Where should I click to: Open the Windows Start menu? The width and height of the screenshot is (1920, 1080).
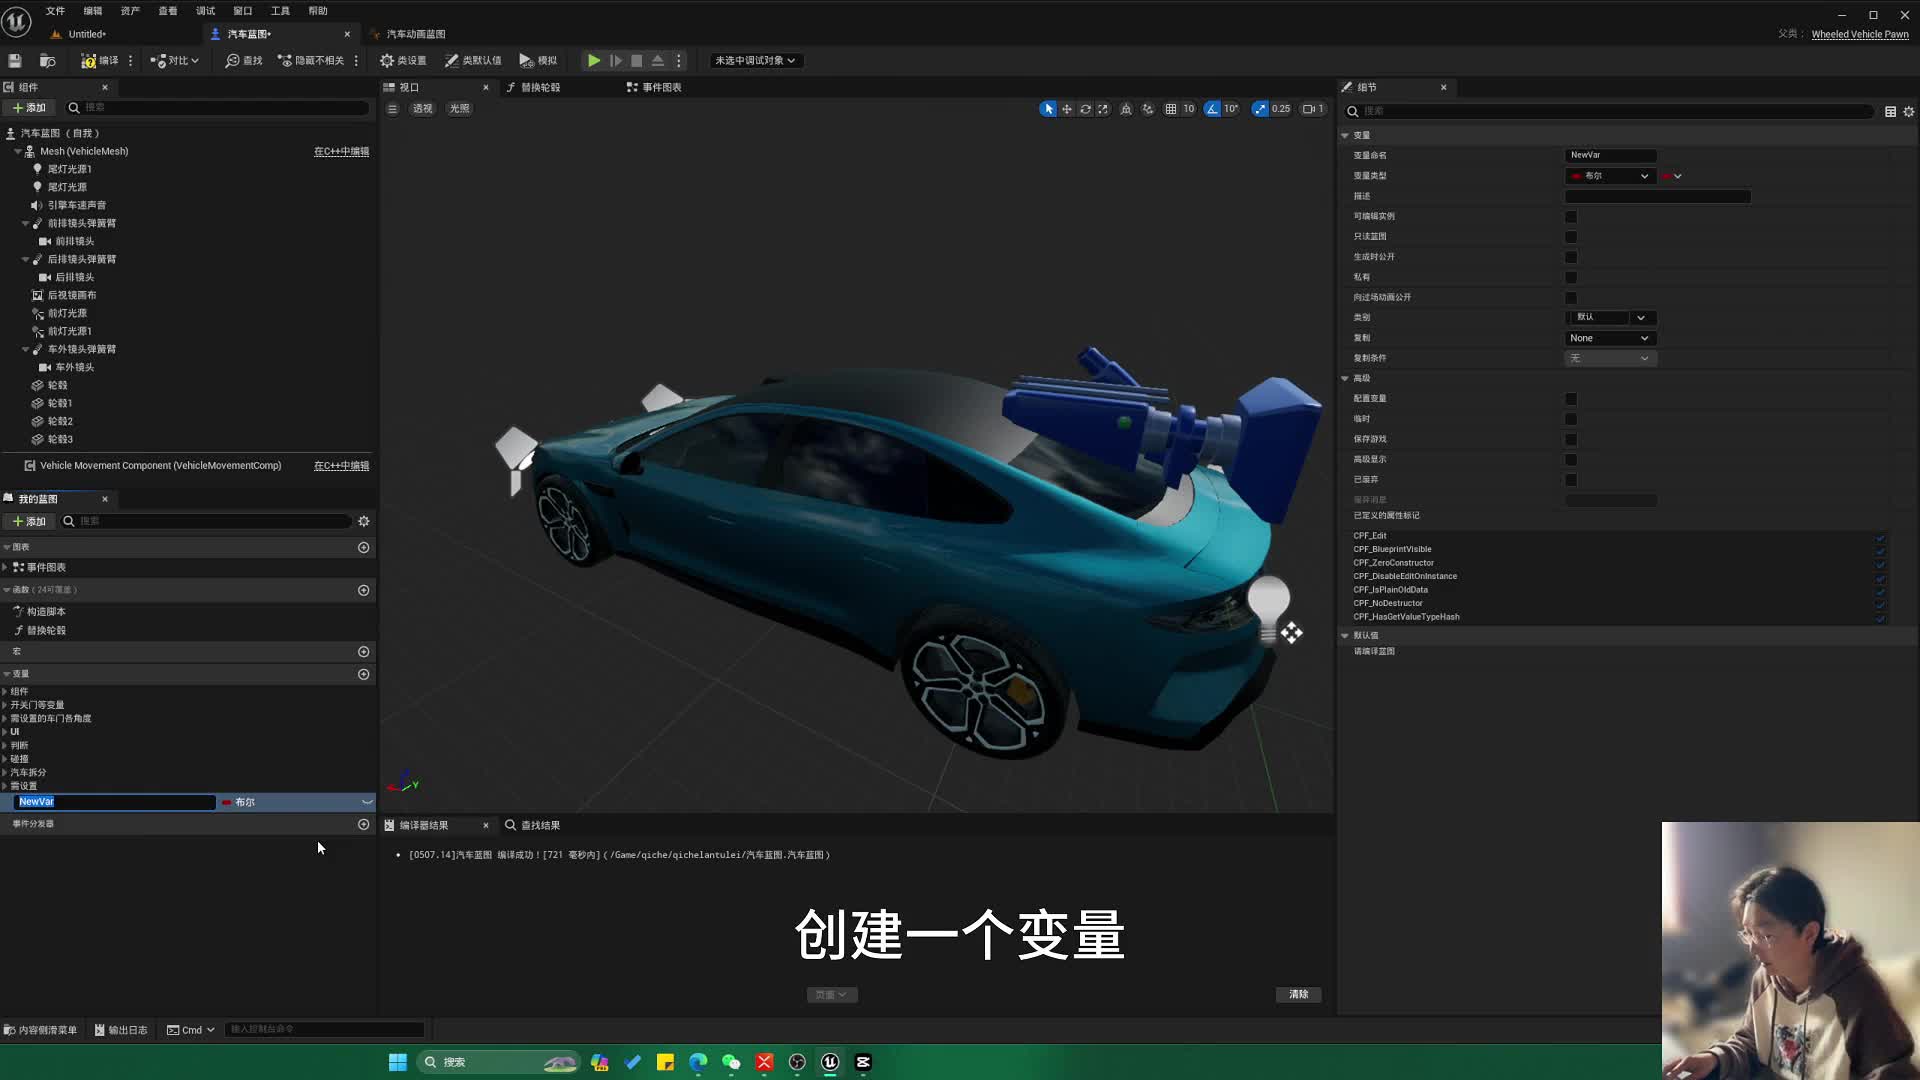tap(398, 1062)
